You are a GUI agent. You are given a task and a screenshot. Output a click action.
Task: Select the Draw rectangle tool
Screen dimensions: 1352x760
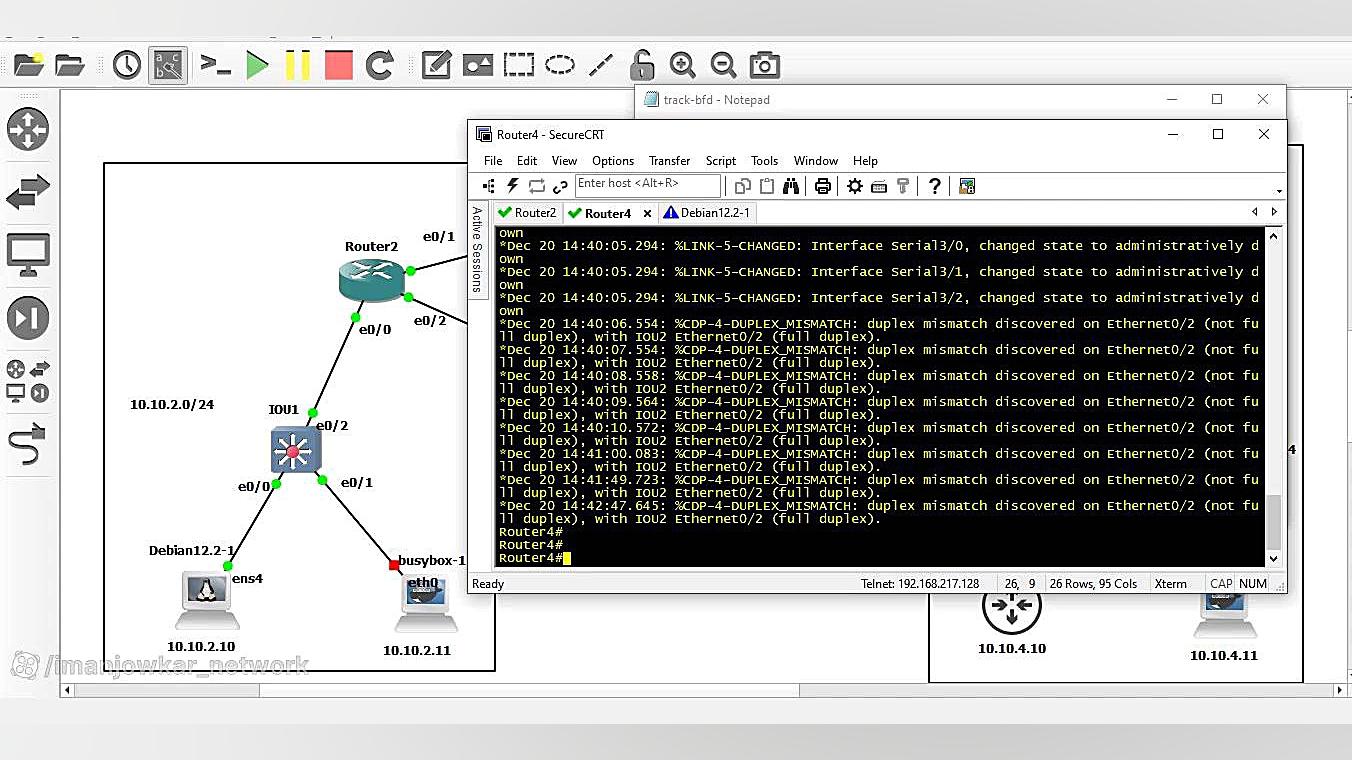(519, 65)
